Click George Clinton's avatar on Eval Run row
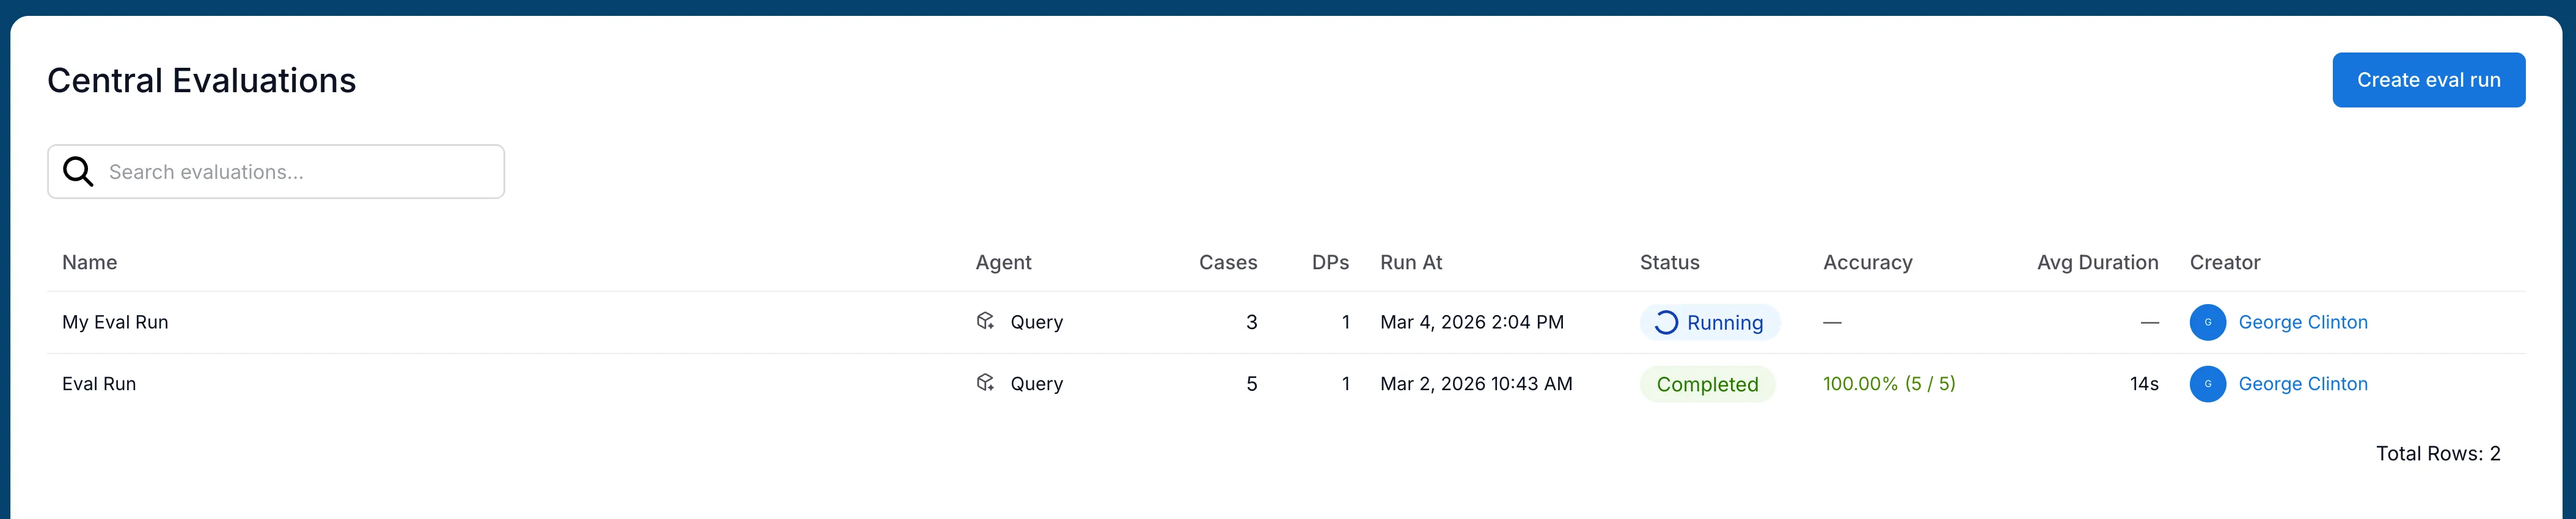This screenshot has width=2576, height=519. tap(2209, 384)
